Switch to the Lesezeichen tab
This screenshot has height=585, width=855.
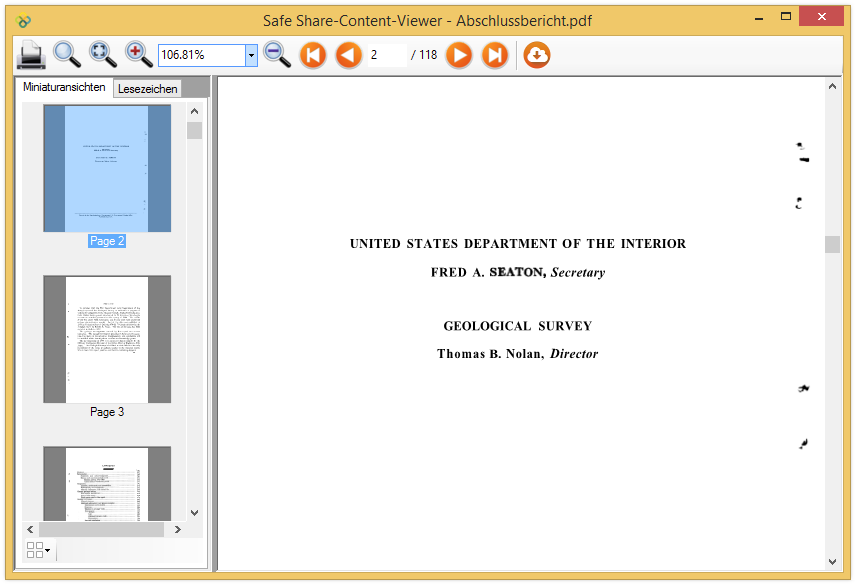(x=147, y=89)
